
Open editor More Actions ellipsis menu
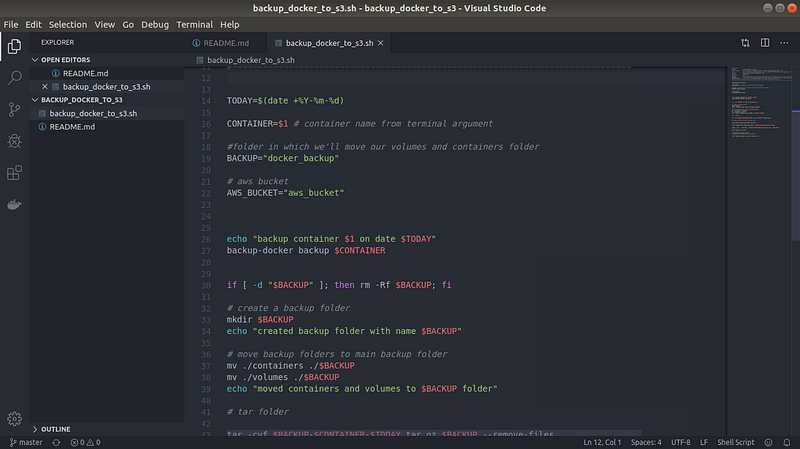[784, 43]
